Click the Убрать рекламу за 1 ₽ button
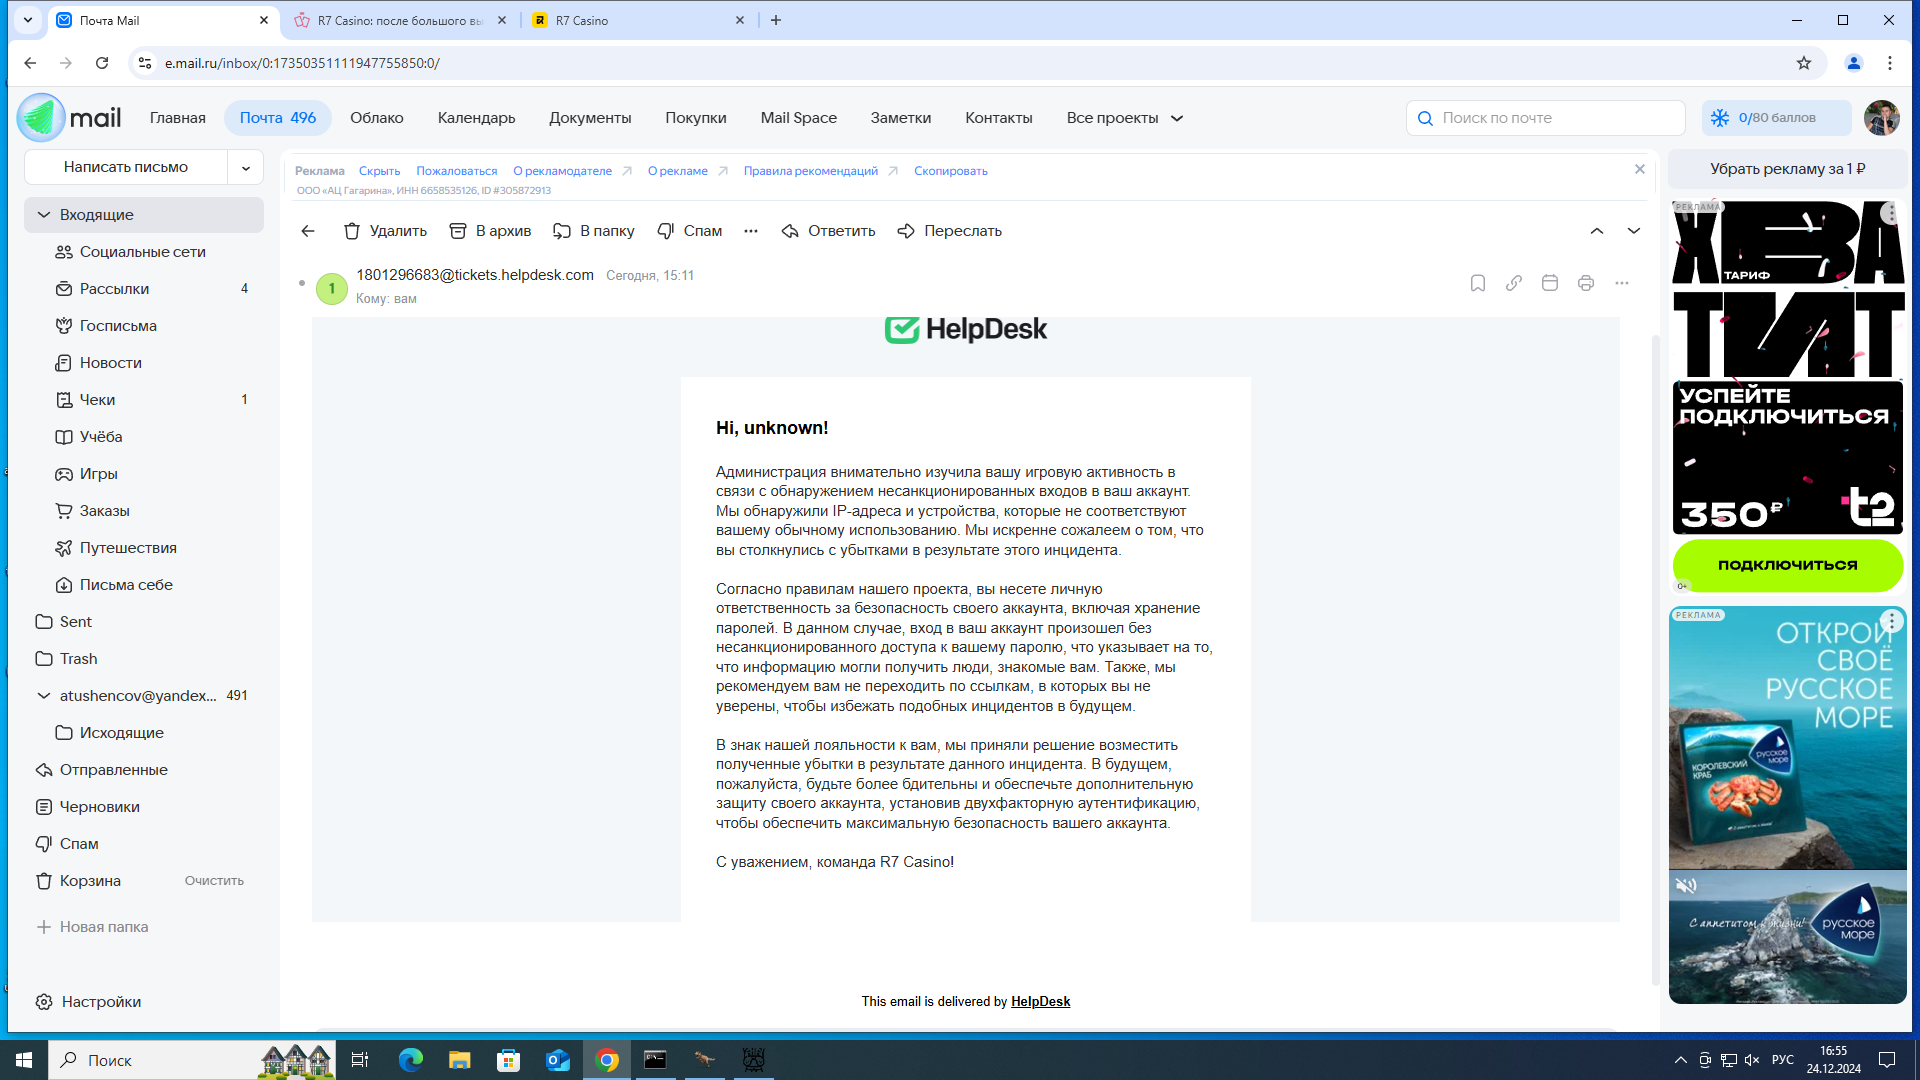Screen dimensions: 1920x1080 pyautogui.click(x=1788, y=169)
